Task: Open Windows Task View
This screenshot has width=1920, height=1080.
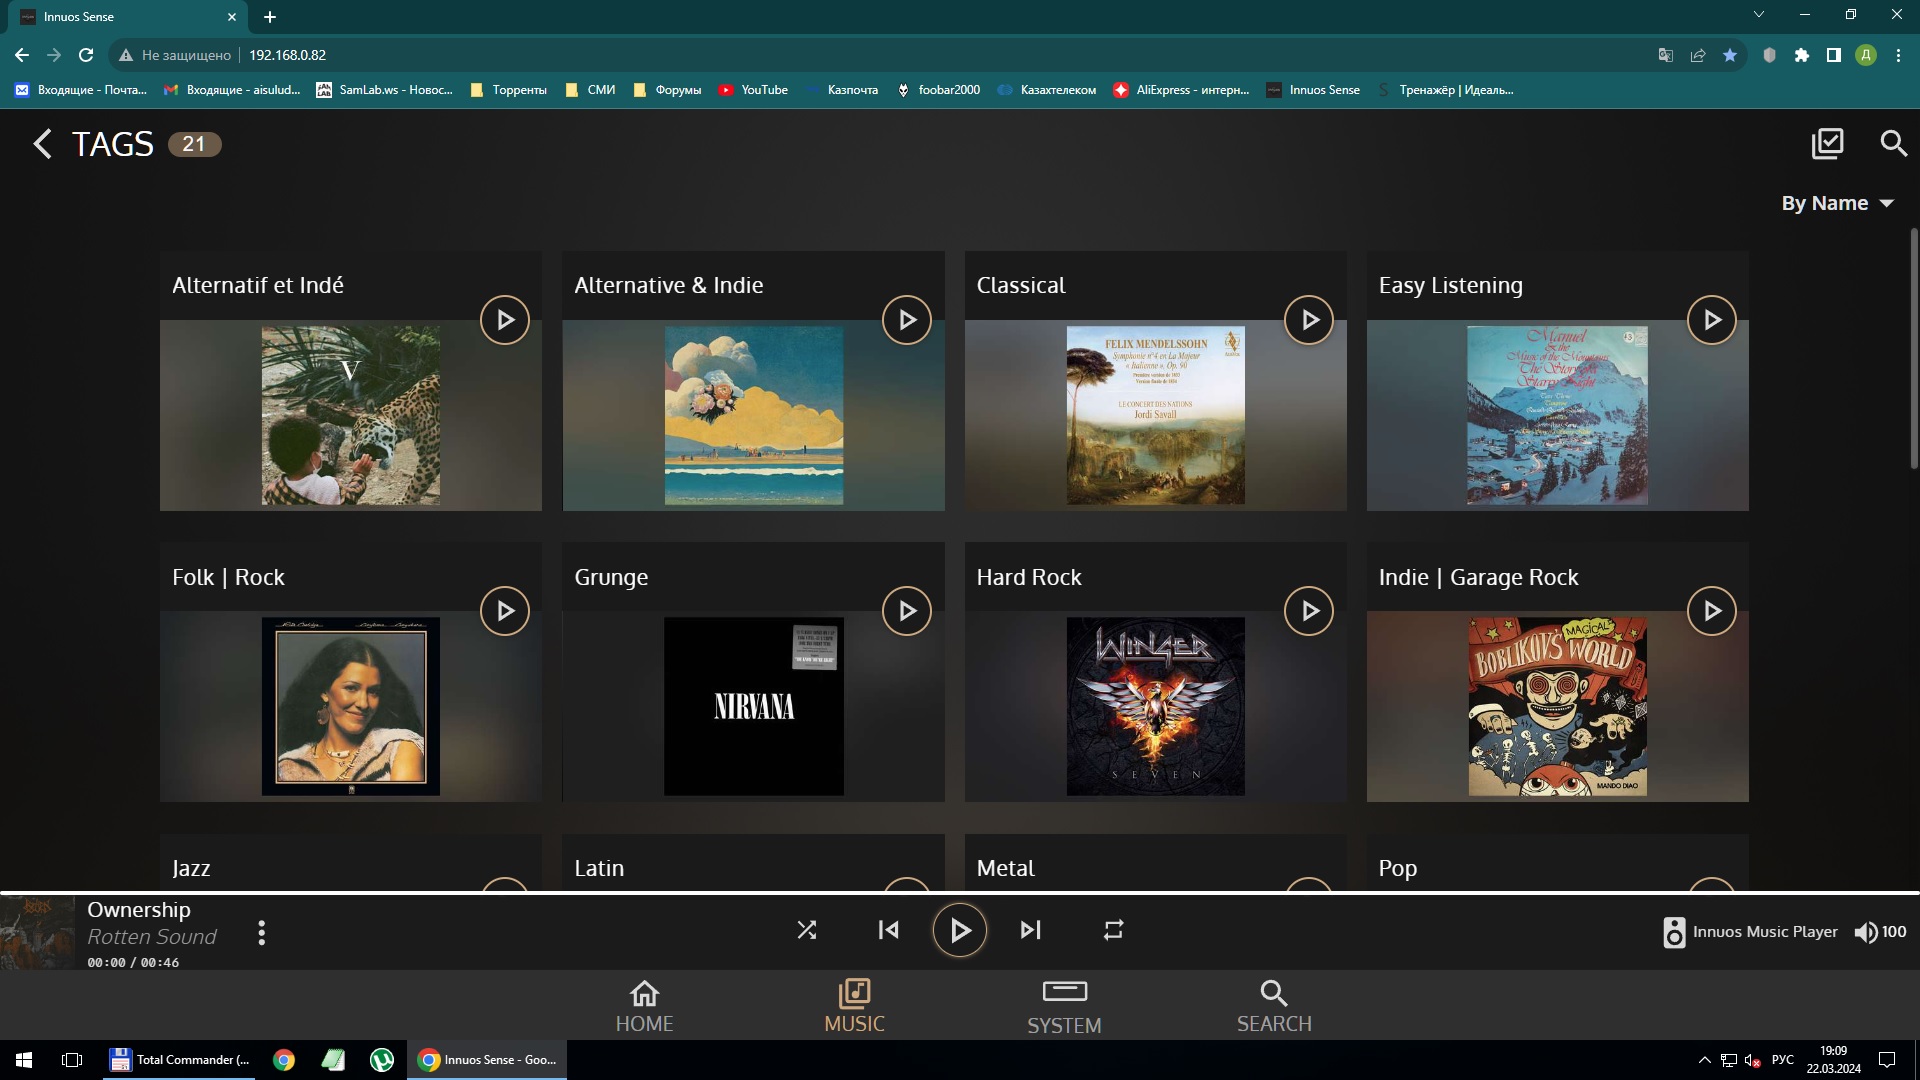Action: point(72,1060)
